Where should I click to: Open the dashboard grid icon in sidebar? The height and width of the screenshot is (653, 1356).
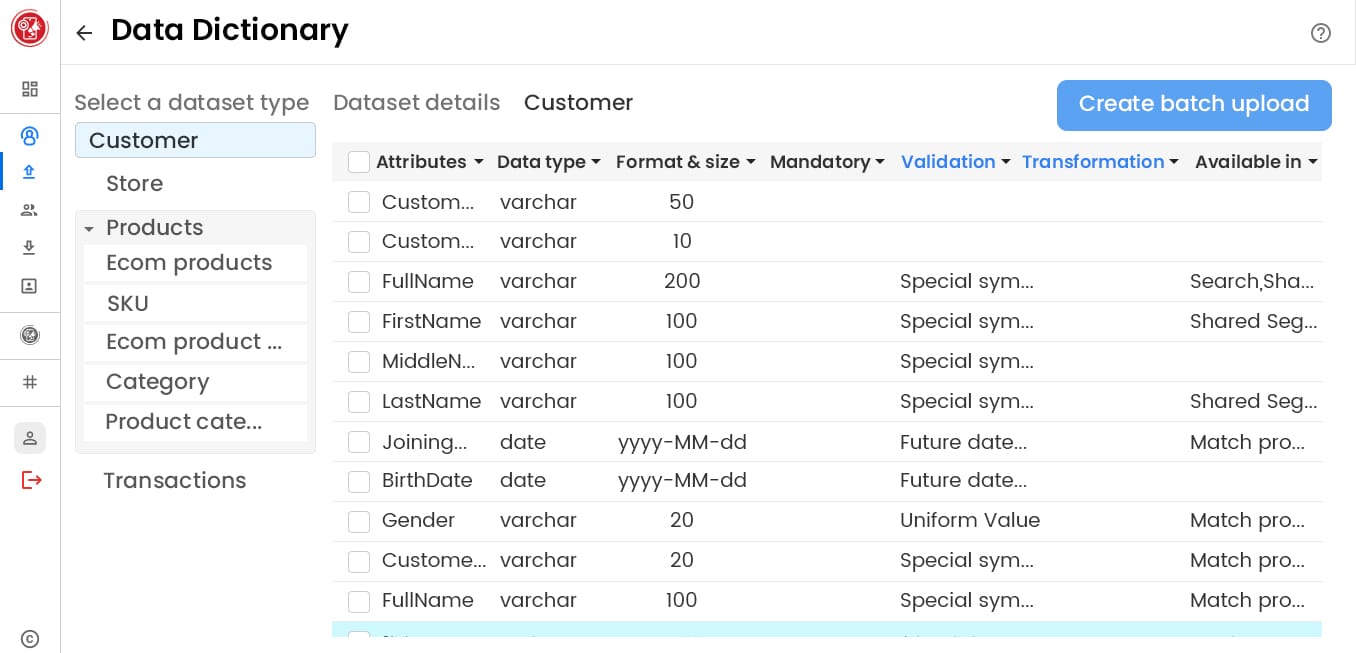click(30, 89)
